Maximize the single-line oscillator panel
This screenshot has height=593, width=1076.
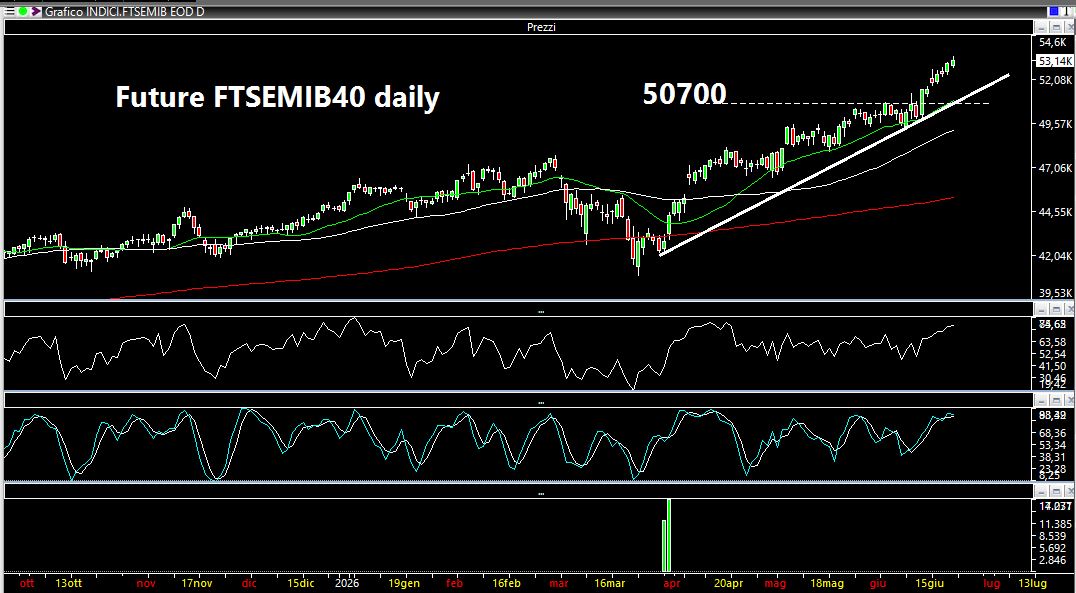(1055, 310)
